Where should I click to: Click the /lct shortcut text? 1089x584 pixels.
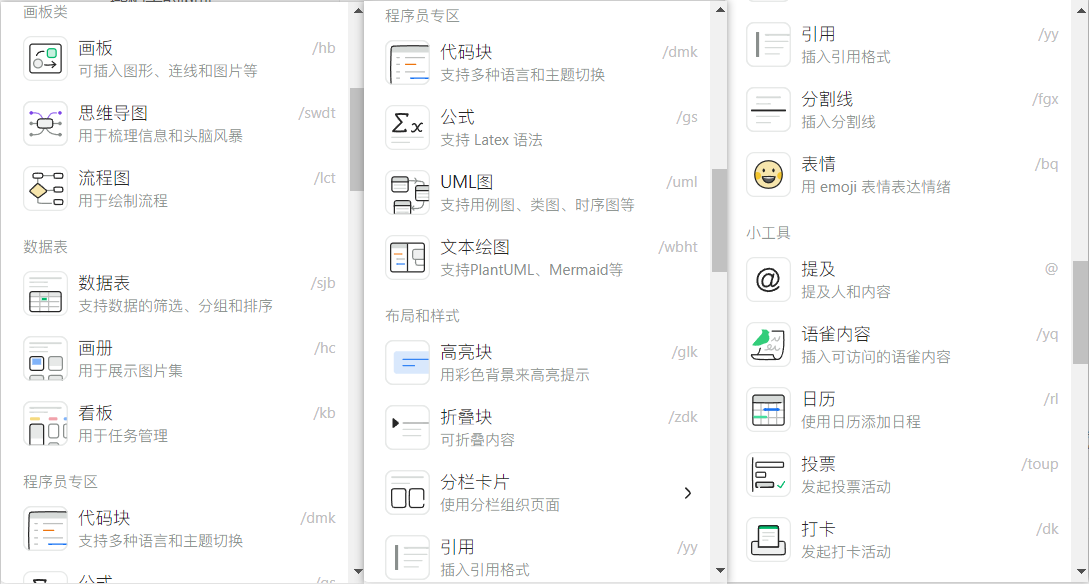point(324,178)
